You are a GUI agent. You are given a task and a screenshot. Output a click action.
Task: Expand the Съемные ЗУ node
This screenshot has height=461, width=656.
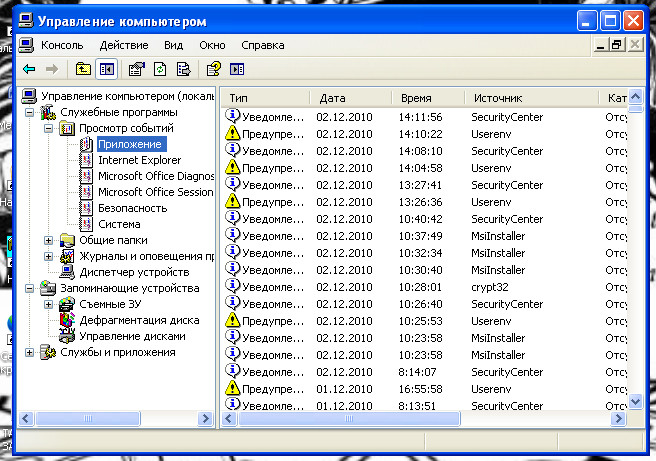pos(49,305)
